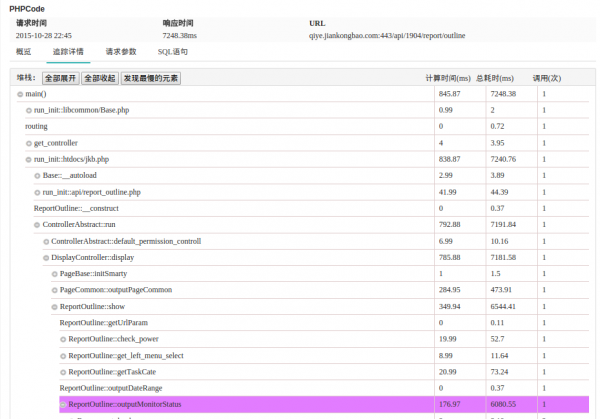Expand run_init::libcommon/Base.php node
This screenshot has width=600, height=419.
coord(29,110)
